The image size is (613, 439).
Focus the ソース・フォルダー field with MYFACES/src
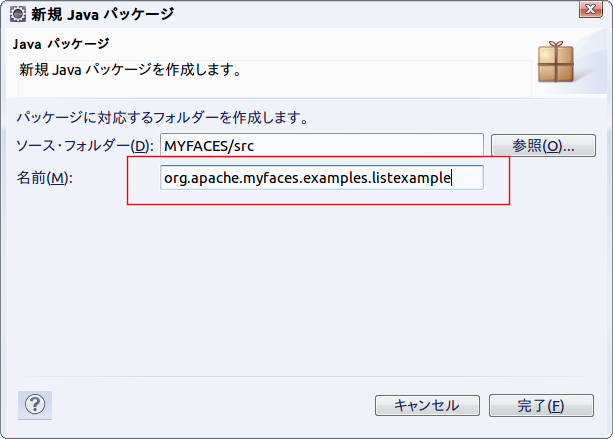[321, 145]
